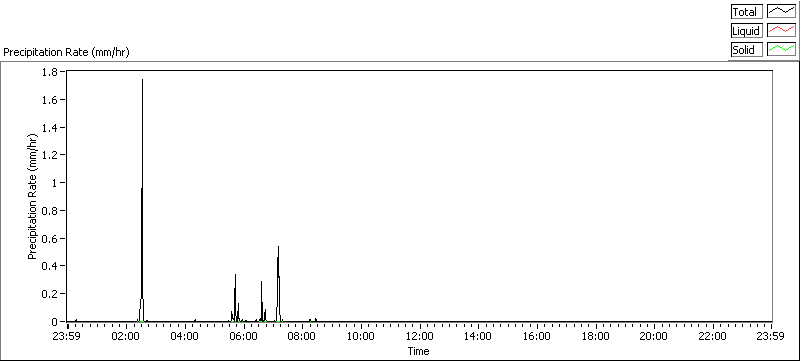Viewport: 800px width, 361px height.
Task: Click the Solid legend label
Action: tap(746, 49)
